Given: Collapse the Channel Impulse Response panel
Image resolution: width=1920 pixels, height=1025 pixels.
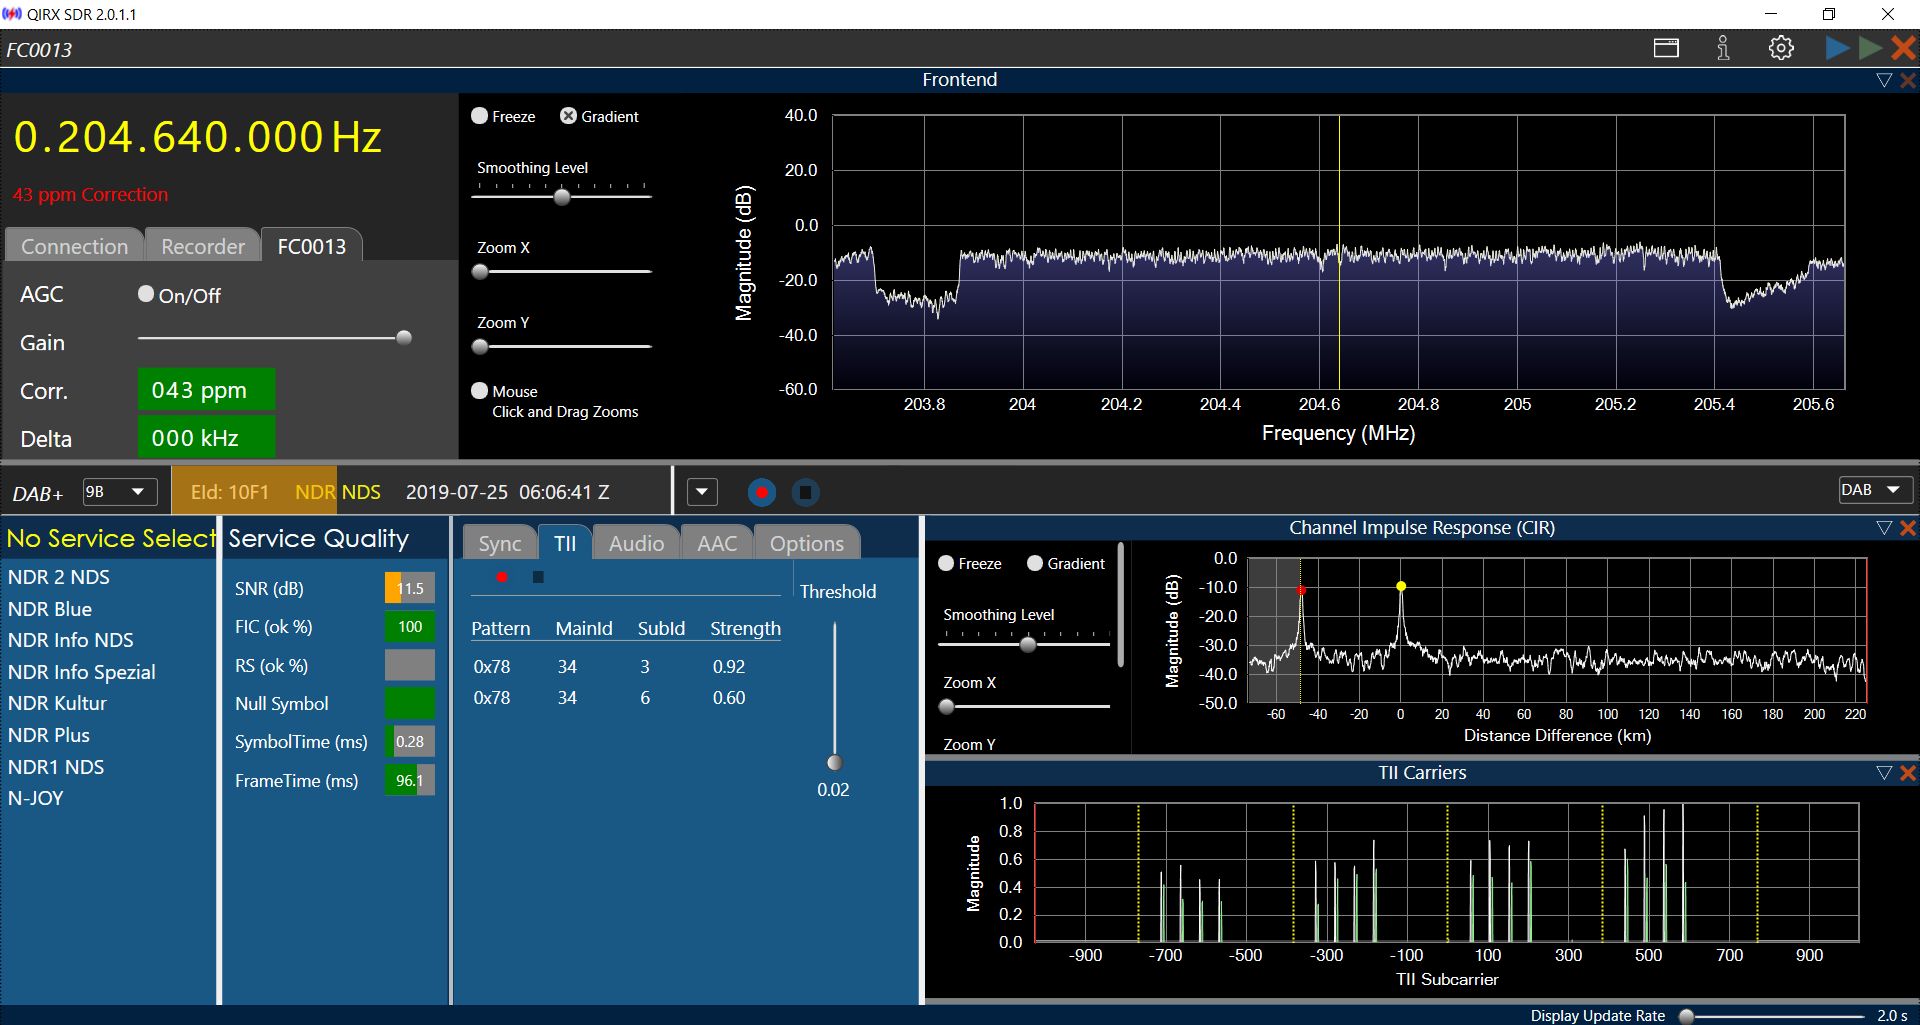Looking at the screenshot, I should click(x=1884, y=528).
